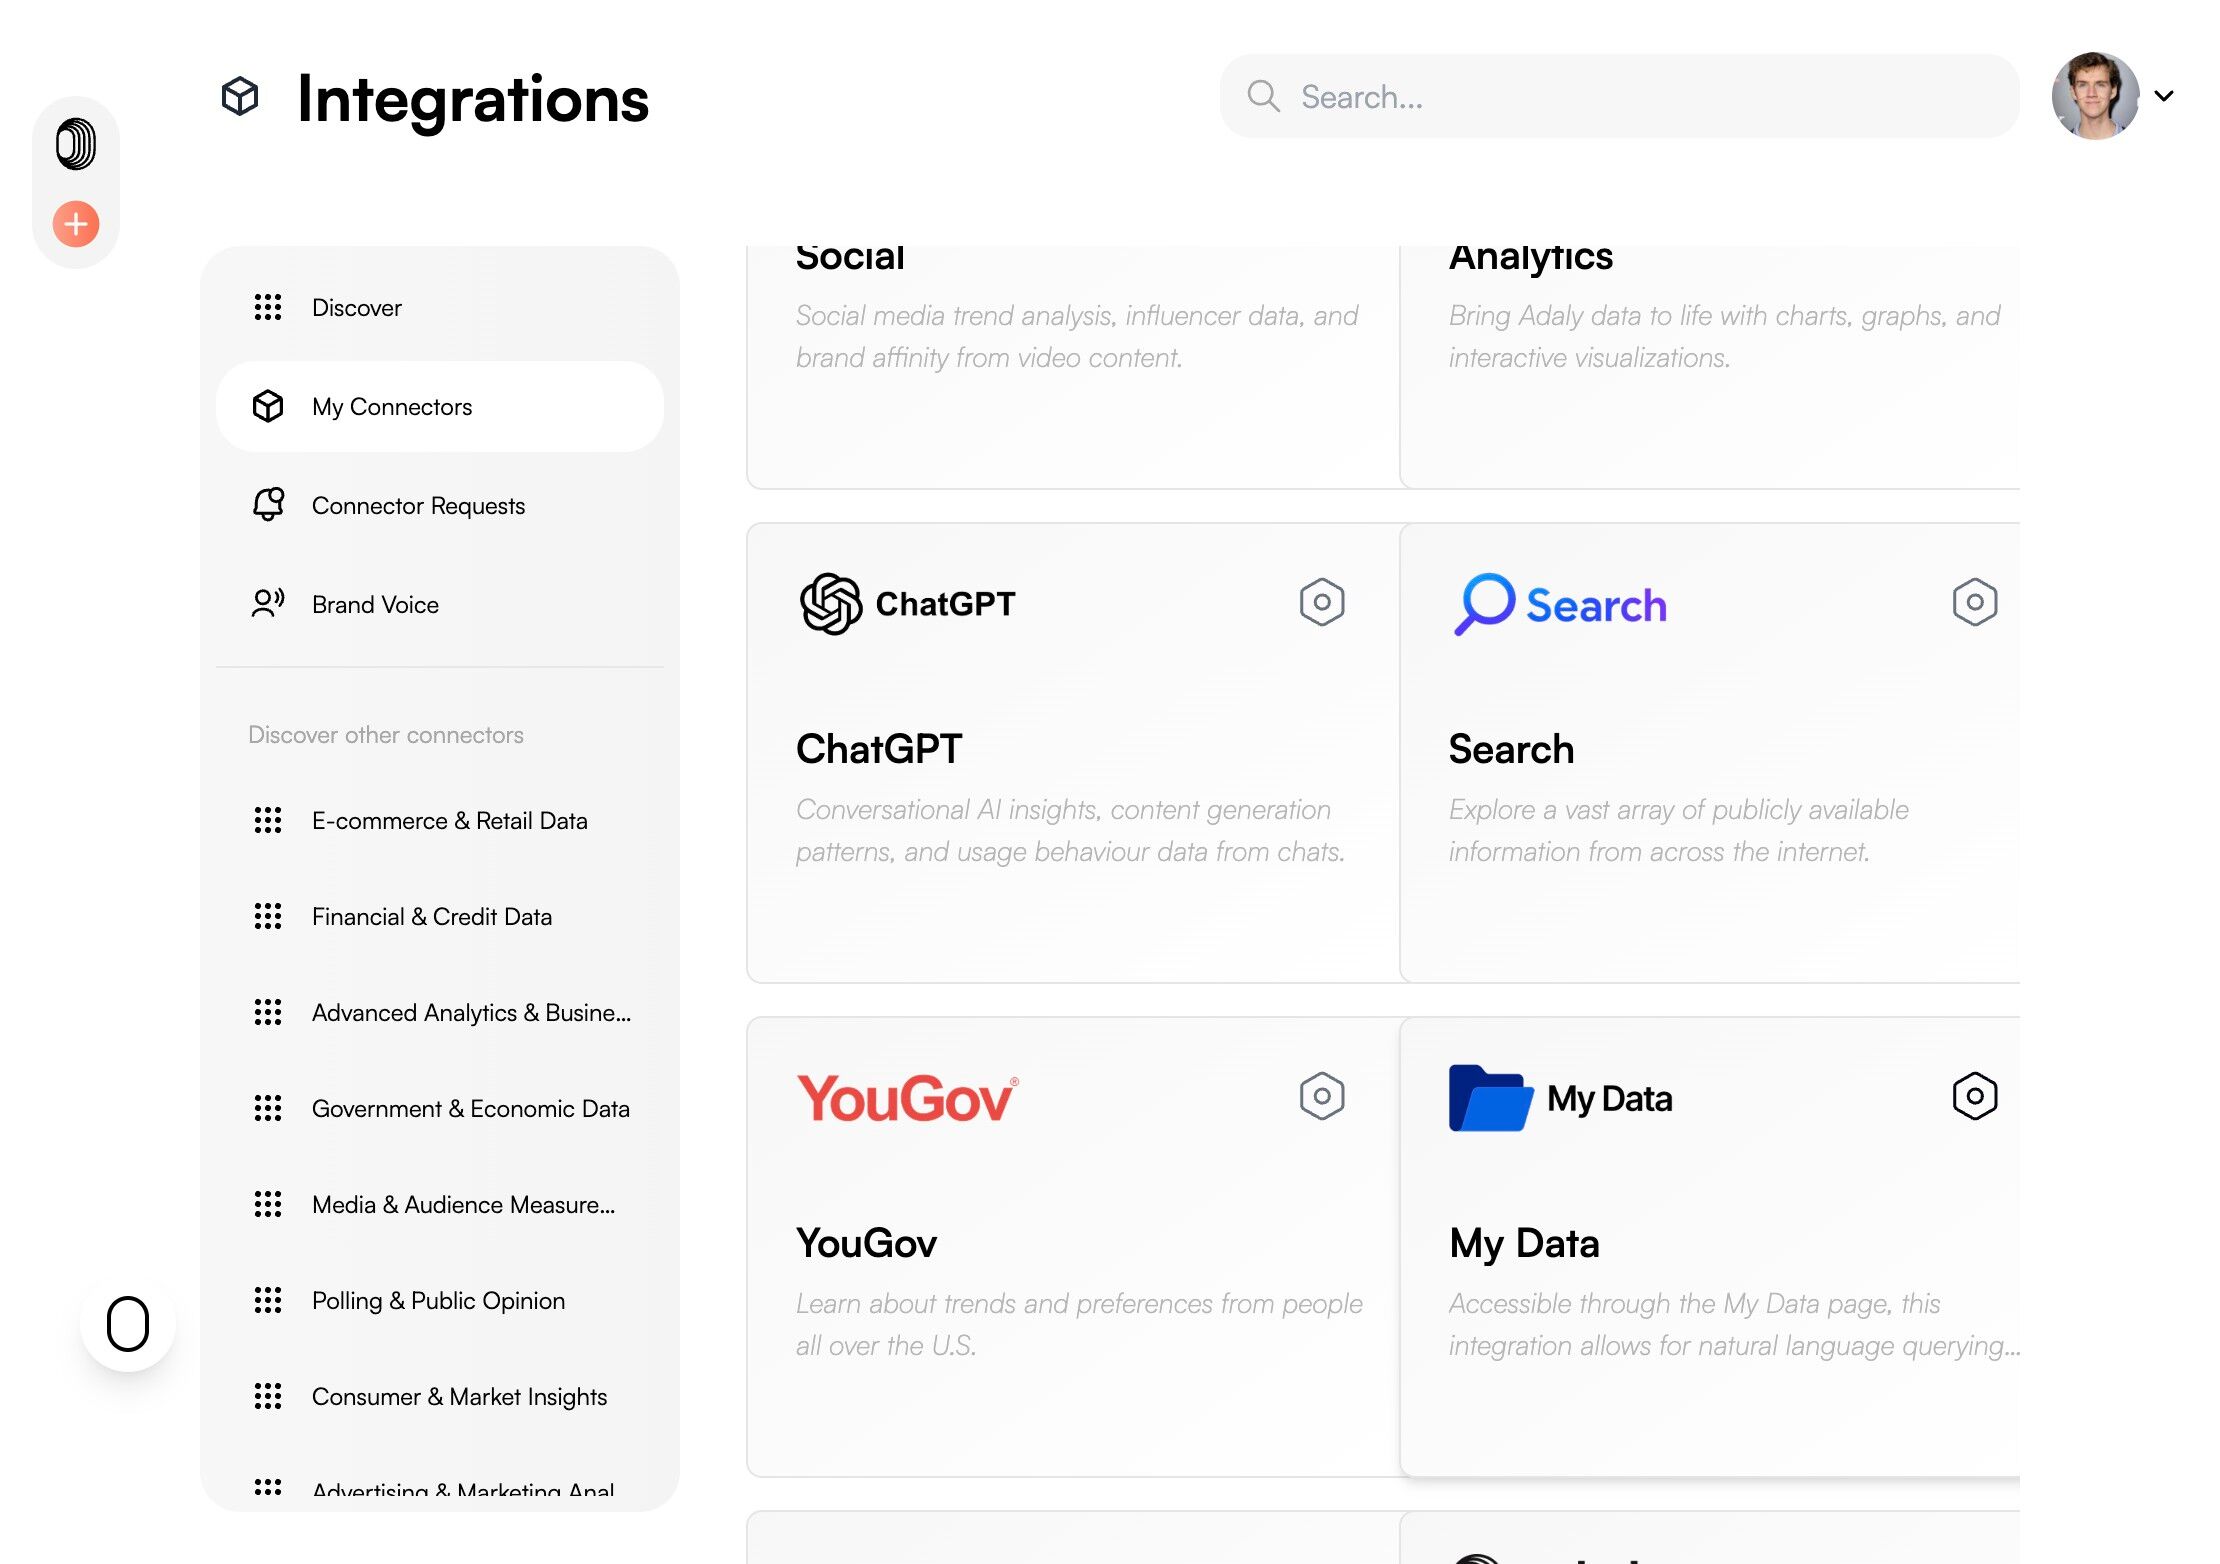
Task: Browse E-commerce & Retail Data connectors
Action: tap(449, 821)
